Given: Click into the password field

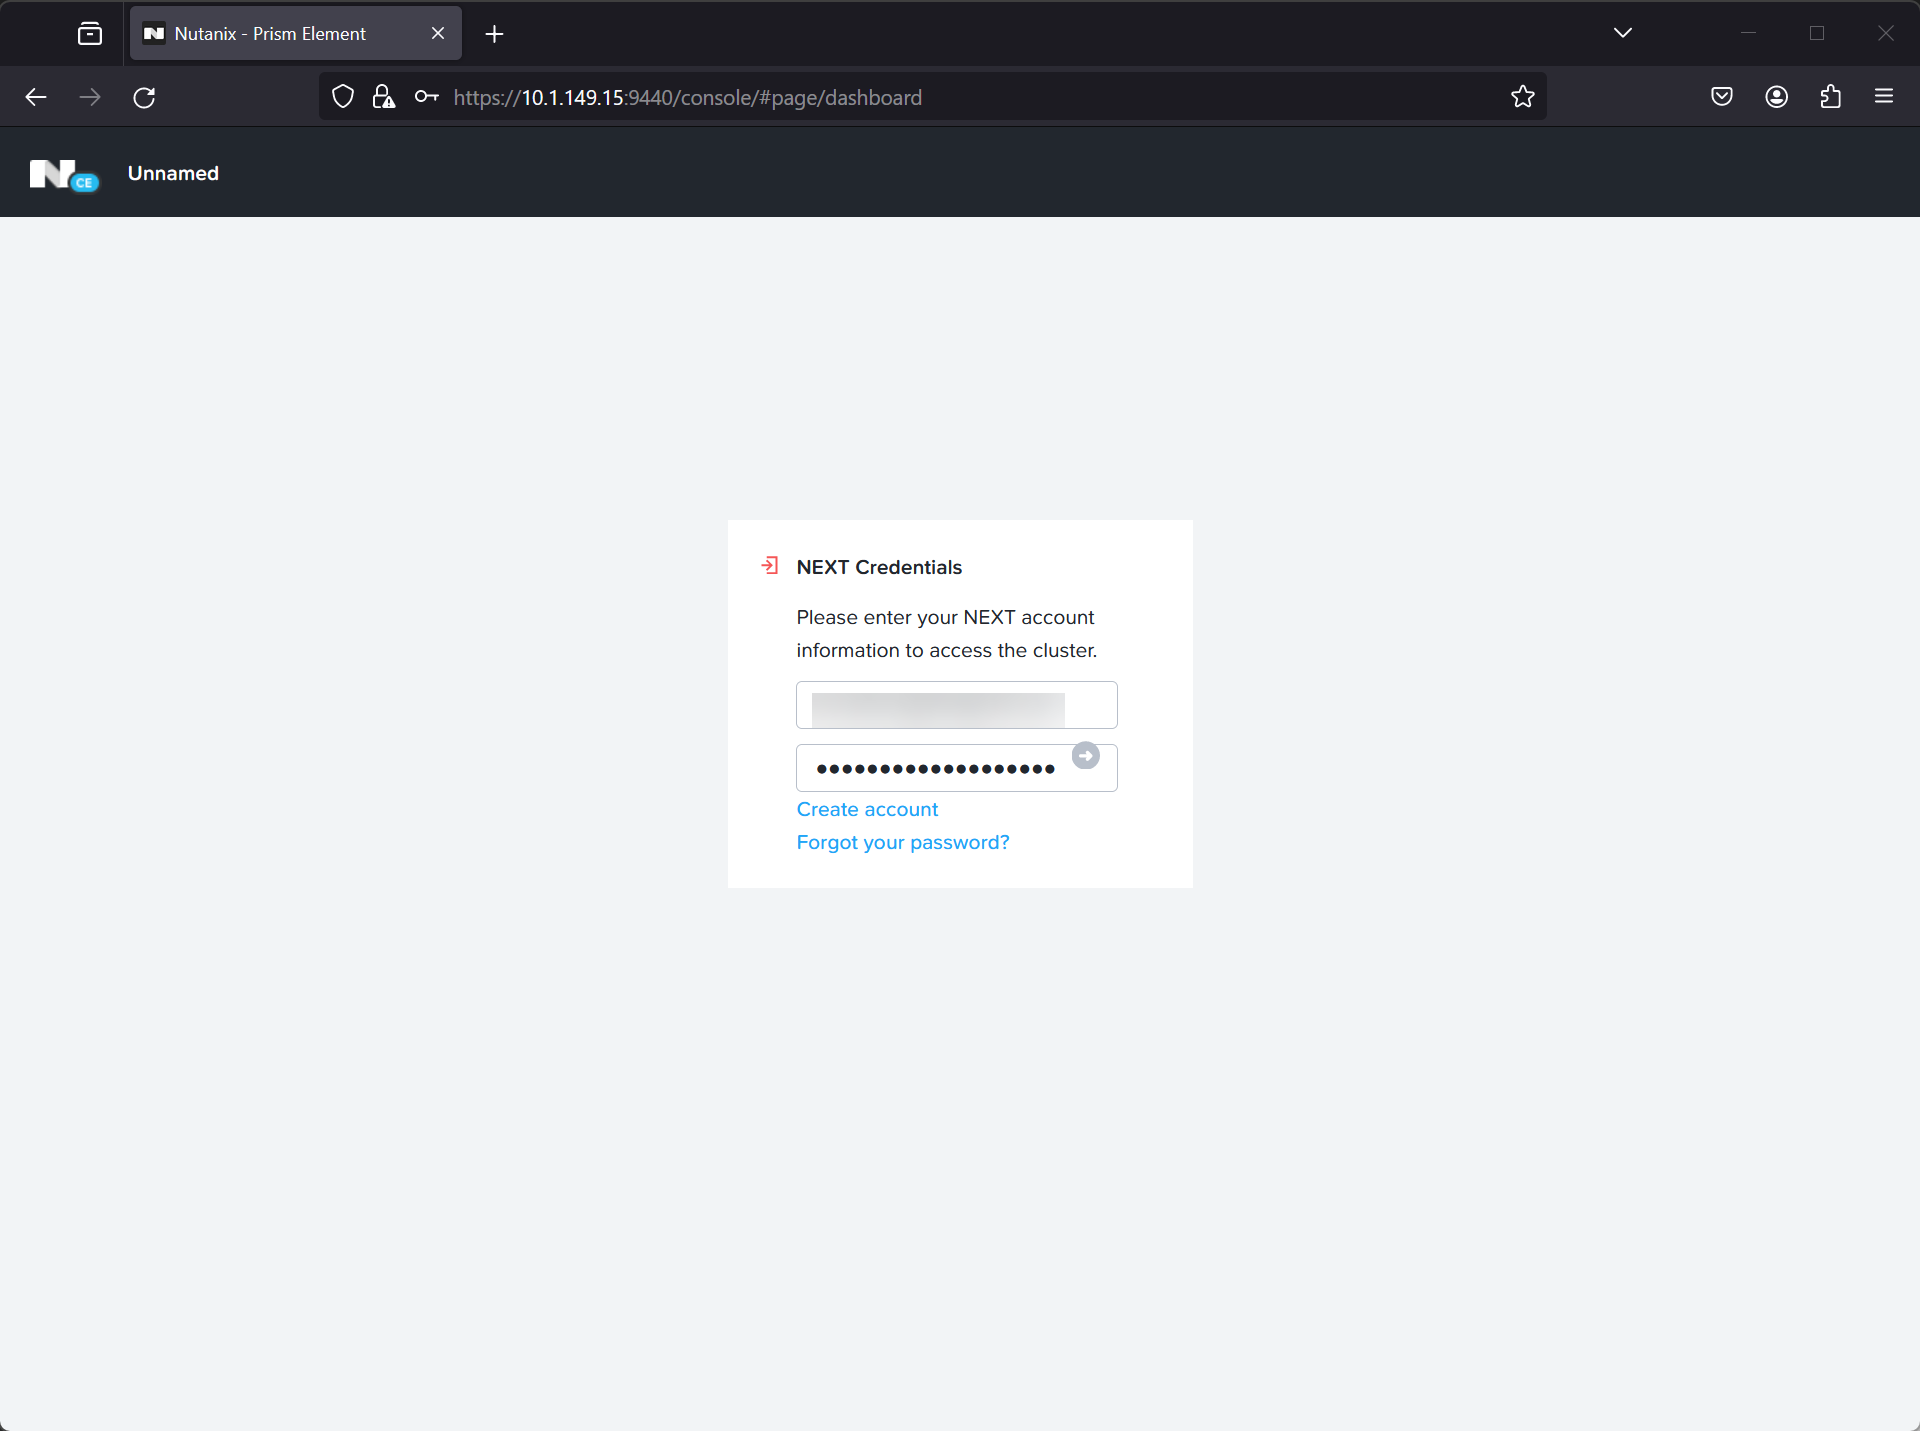Looking at the screenshot, I should 935,769.
